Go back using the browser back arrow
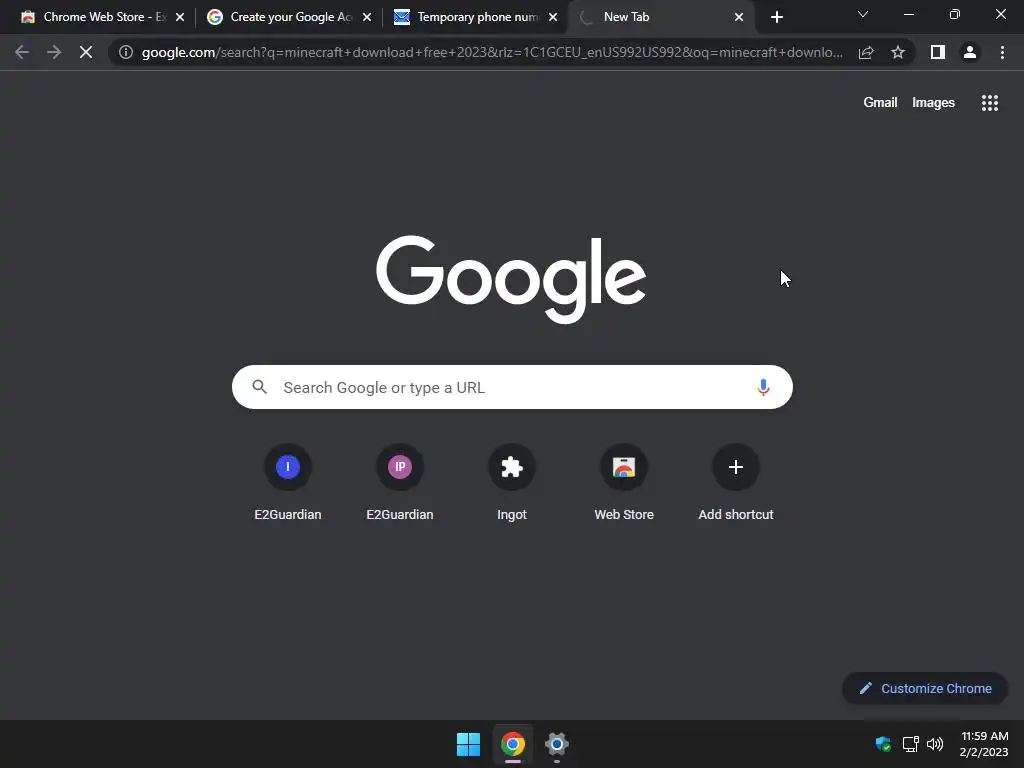The image size is (1024, 768). click(22, 52)
